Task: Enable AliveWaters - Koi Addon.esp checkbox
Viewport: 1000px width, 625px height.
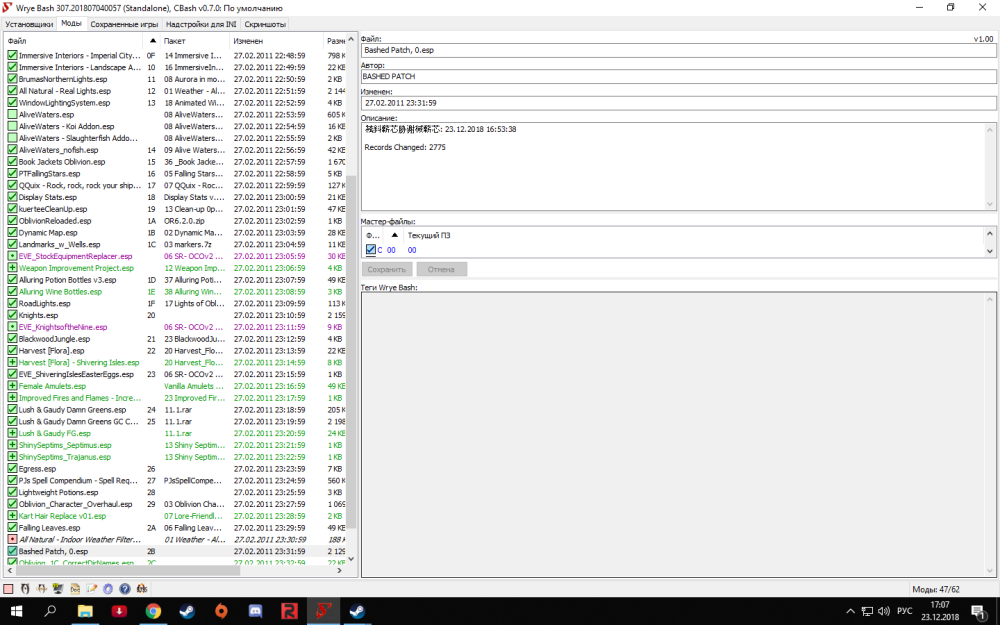Action: pos(12,126)
